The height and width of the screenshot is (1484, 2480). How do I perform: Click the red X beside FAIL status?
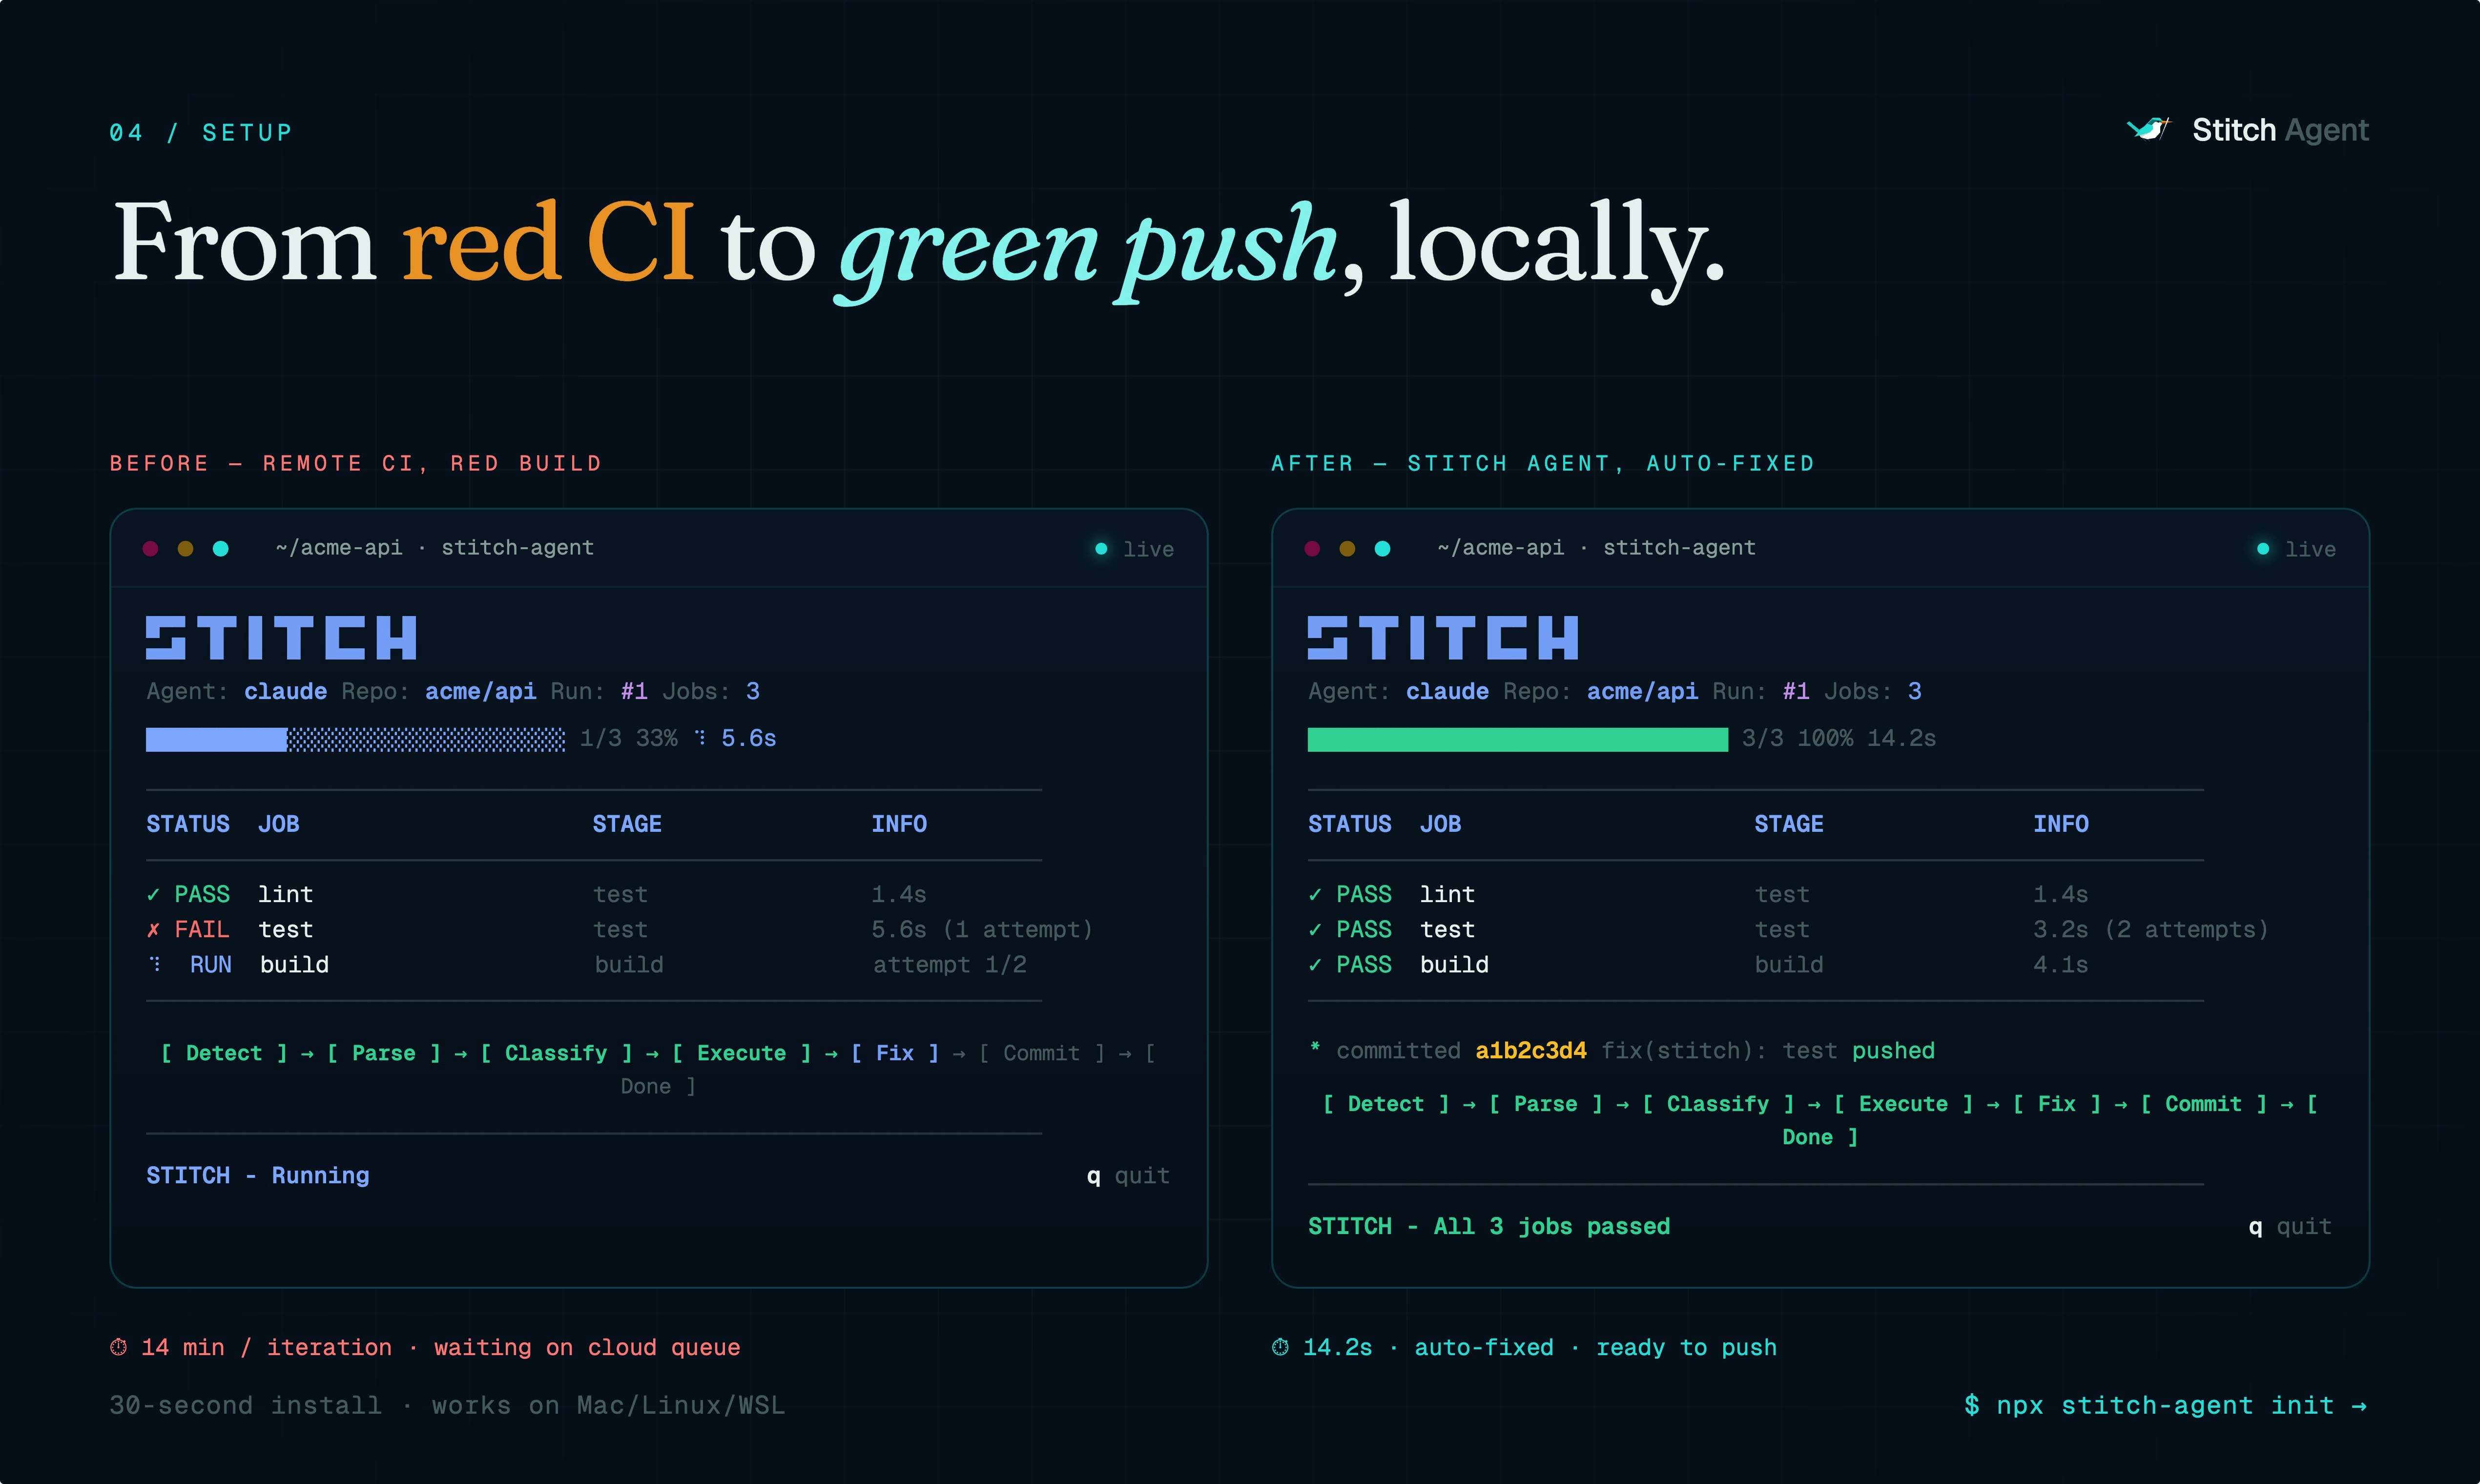point(153,930)
